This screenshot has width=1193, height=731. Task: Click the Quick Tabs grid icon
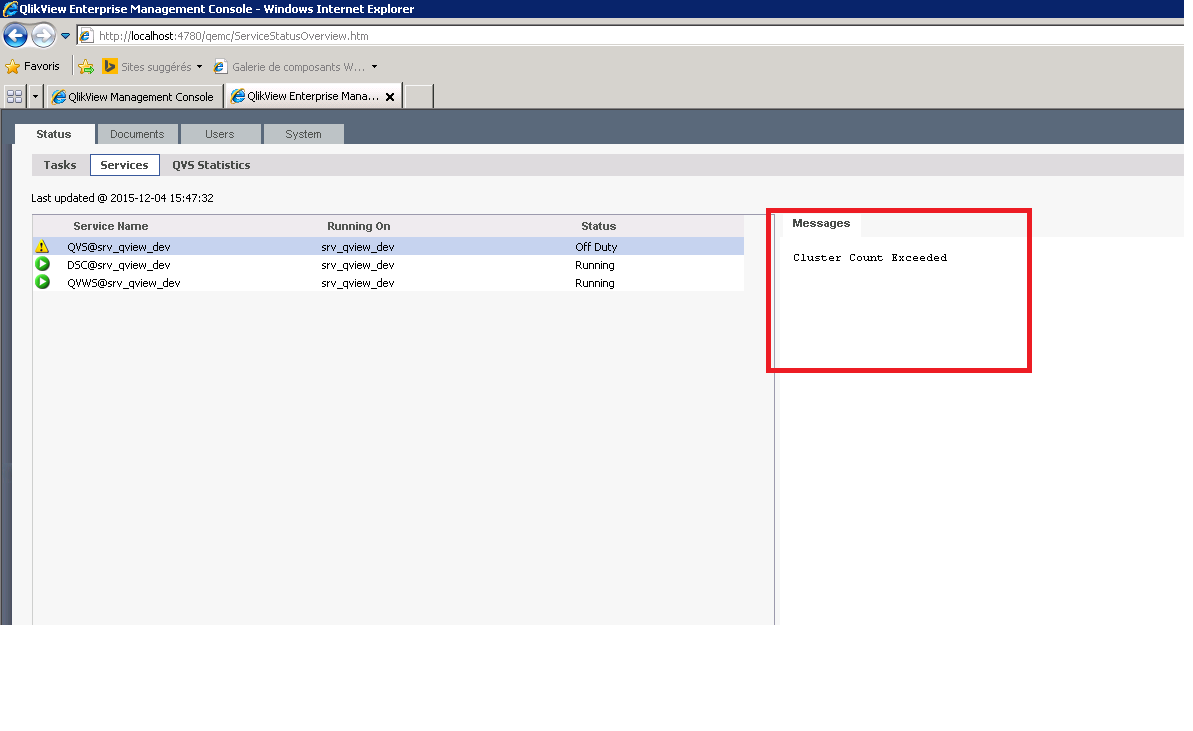(x=14, y=97)
